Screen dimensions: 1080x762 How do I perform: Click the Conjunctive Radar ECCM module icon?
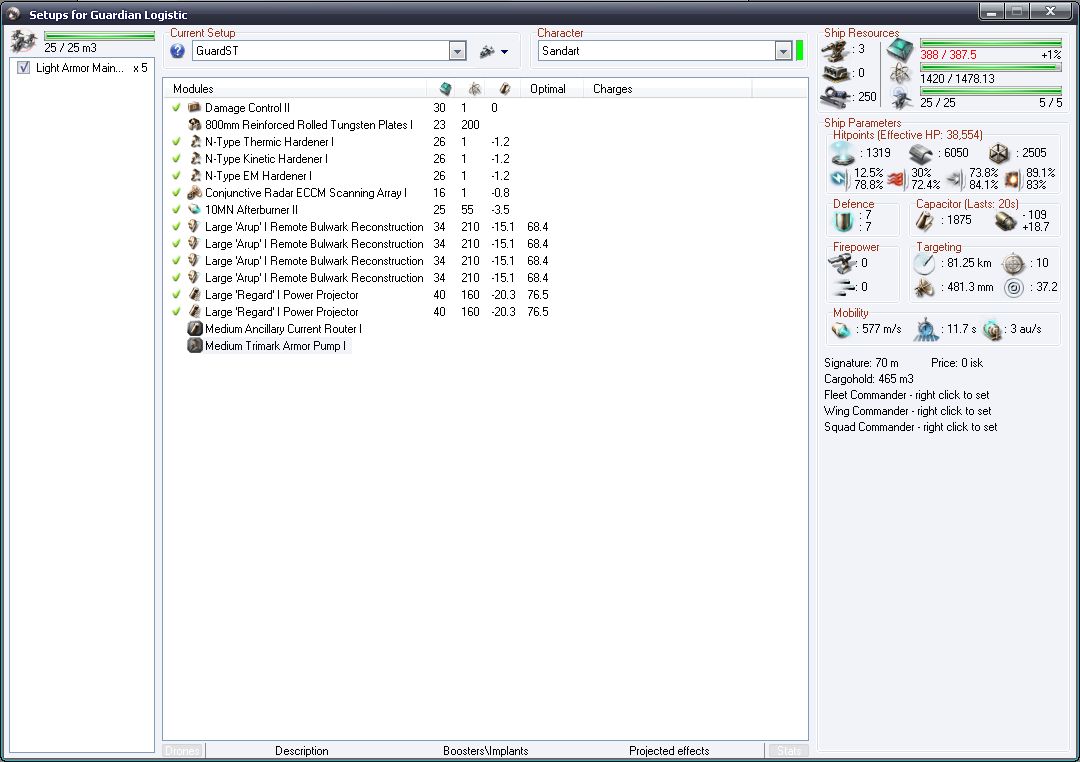point(195,193)
